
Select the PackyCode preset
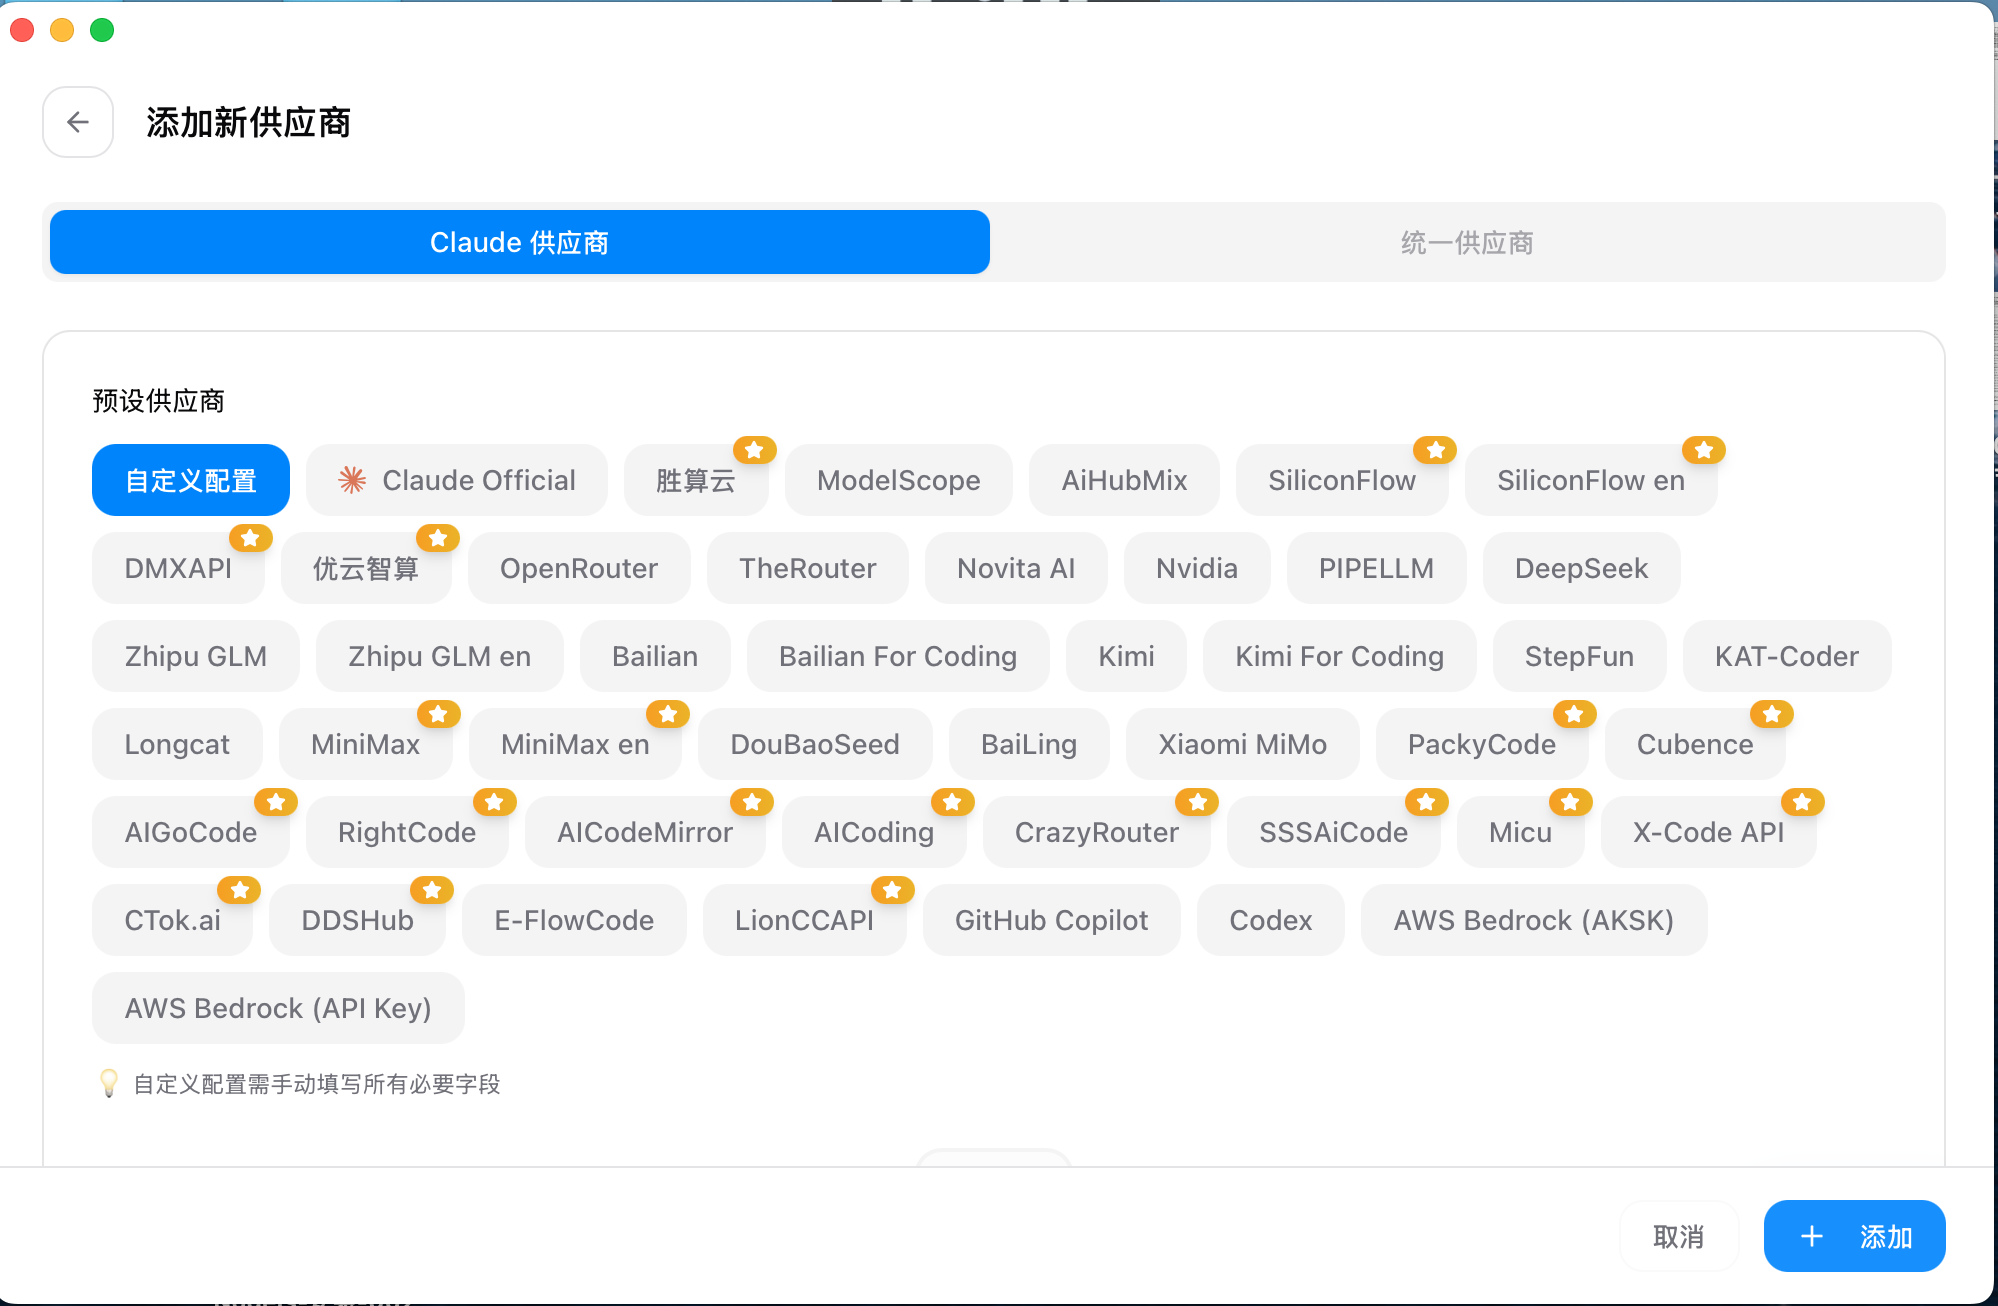point(1482,744)
